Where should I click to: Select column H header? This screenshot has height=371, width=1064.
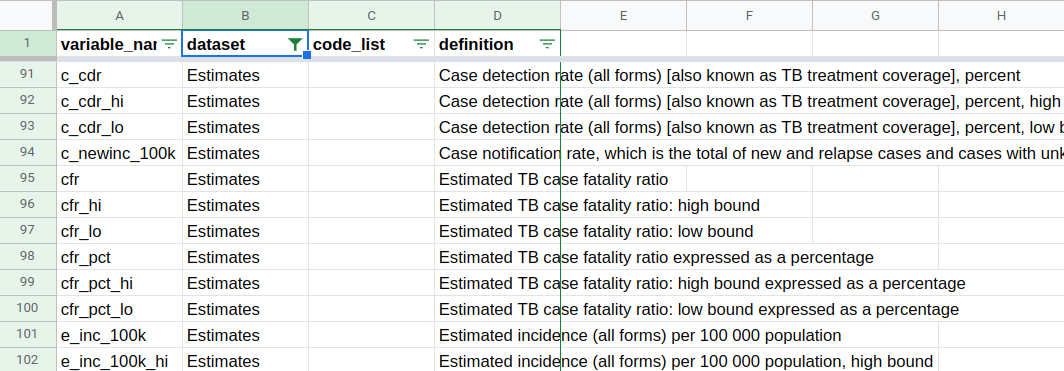1002,15
